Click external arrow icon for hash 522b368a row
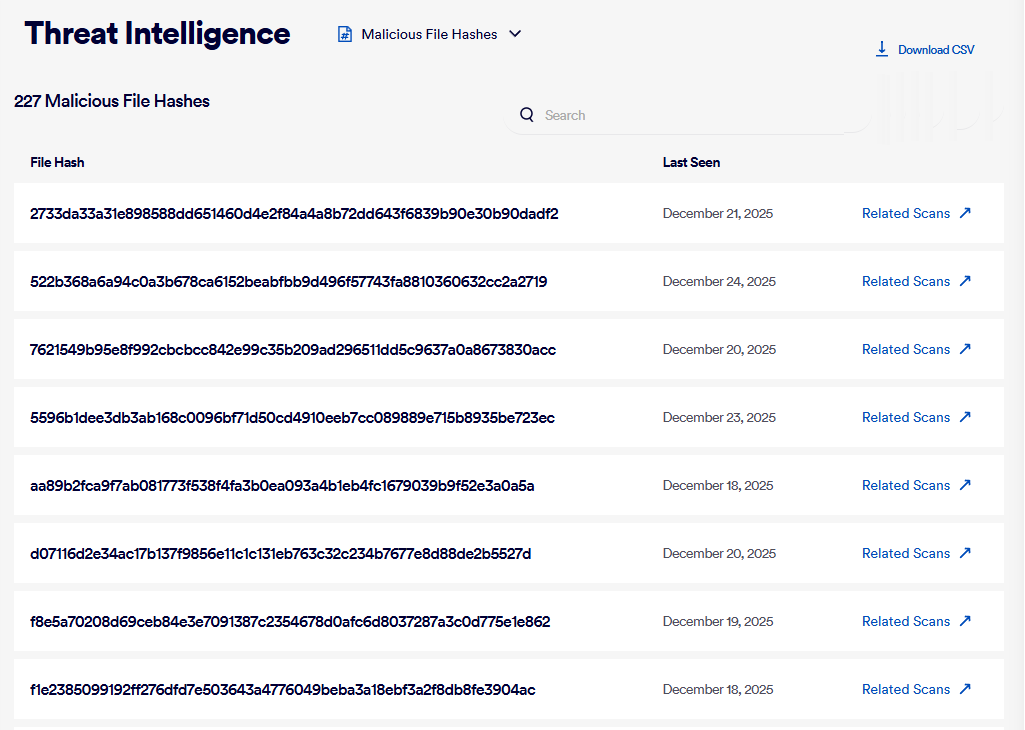The width and height of the screenshot is (1025, 730). [965, 281]
